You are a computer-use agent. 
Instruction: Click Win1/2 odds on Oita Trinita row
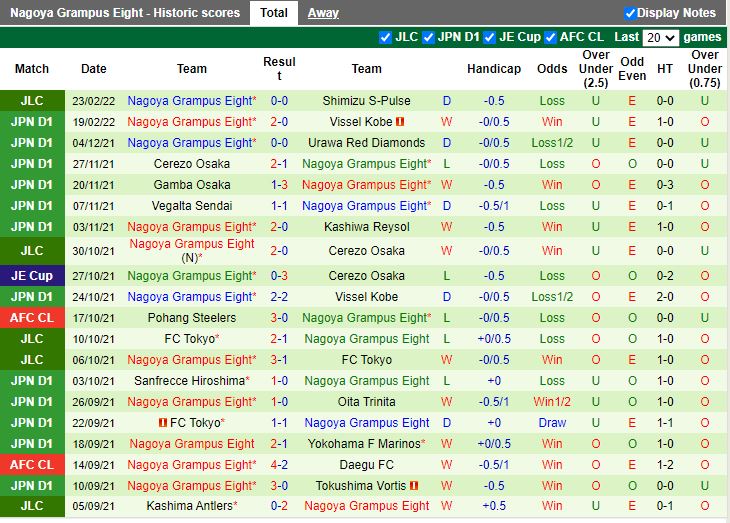click(552, 402)
